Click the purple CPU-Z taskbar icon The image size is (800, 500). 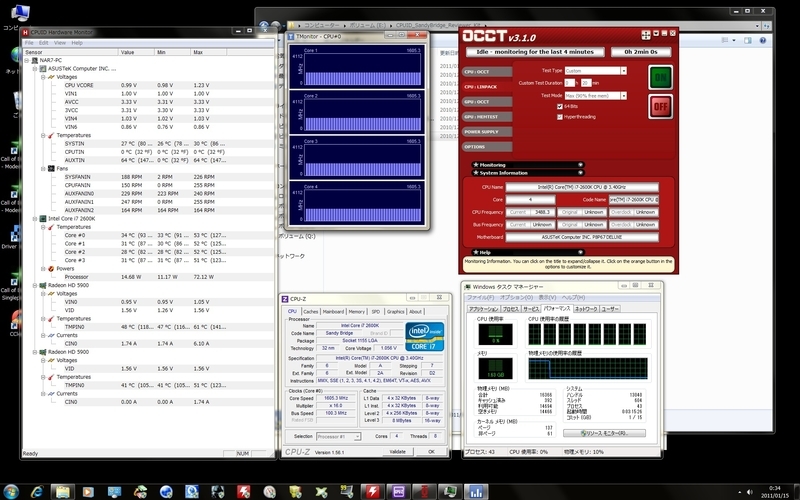[398, 491]
